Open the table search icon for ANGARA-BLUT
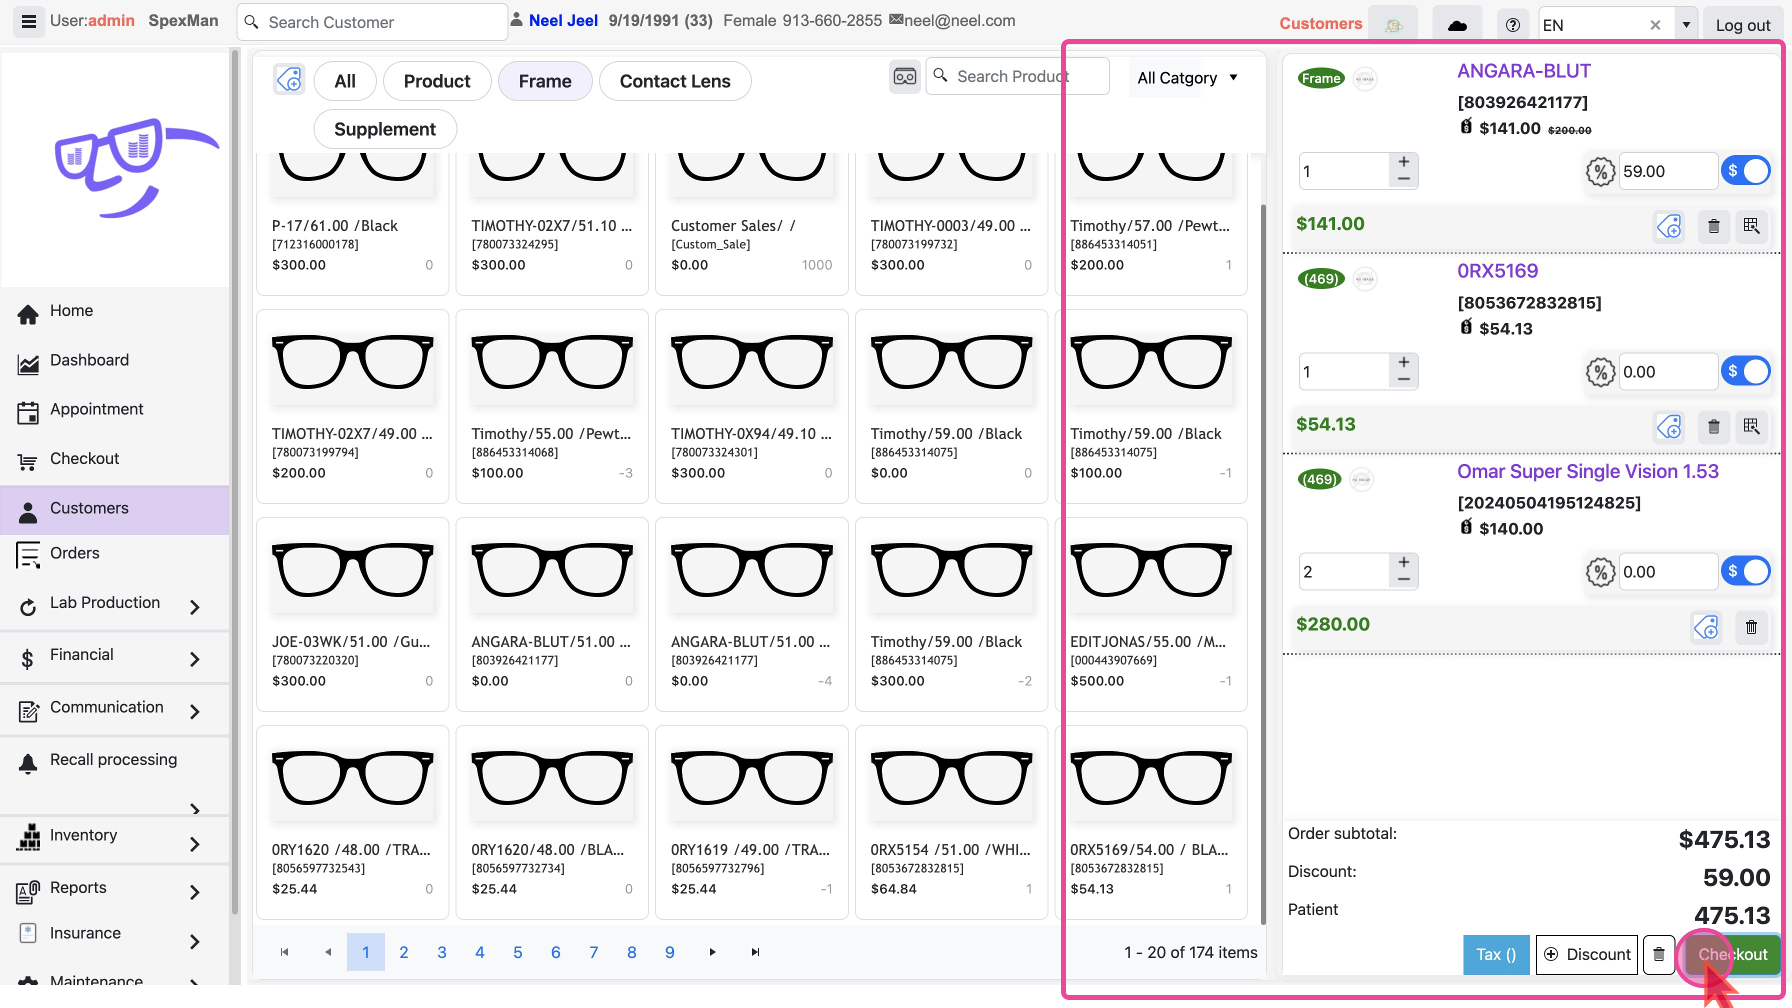 click(1751, 226)
